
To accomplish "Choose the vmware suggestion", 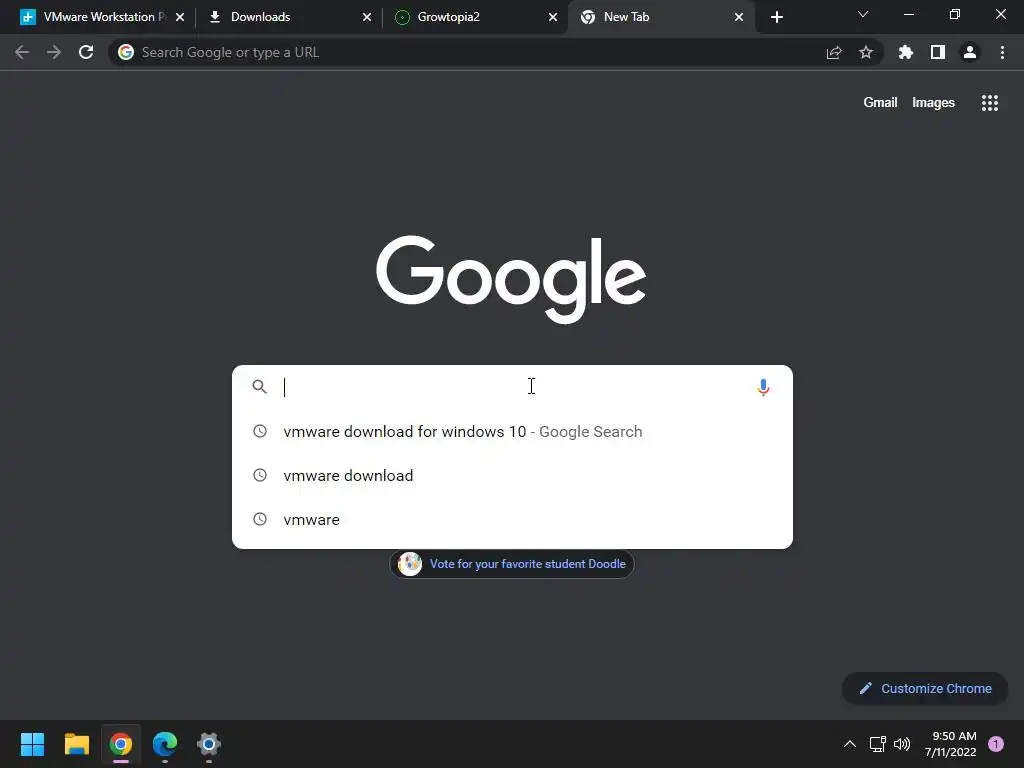I will coord(512,519).
